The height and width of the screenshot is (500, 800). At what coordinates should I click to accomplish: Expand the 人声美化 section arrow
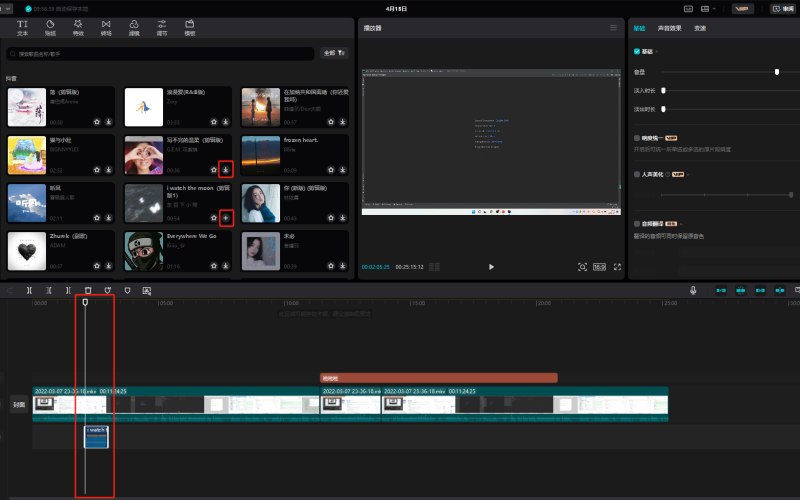click(688, 174)
